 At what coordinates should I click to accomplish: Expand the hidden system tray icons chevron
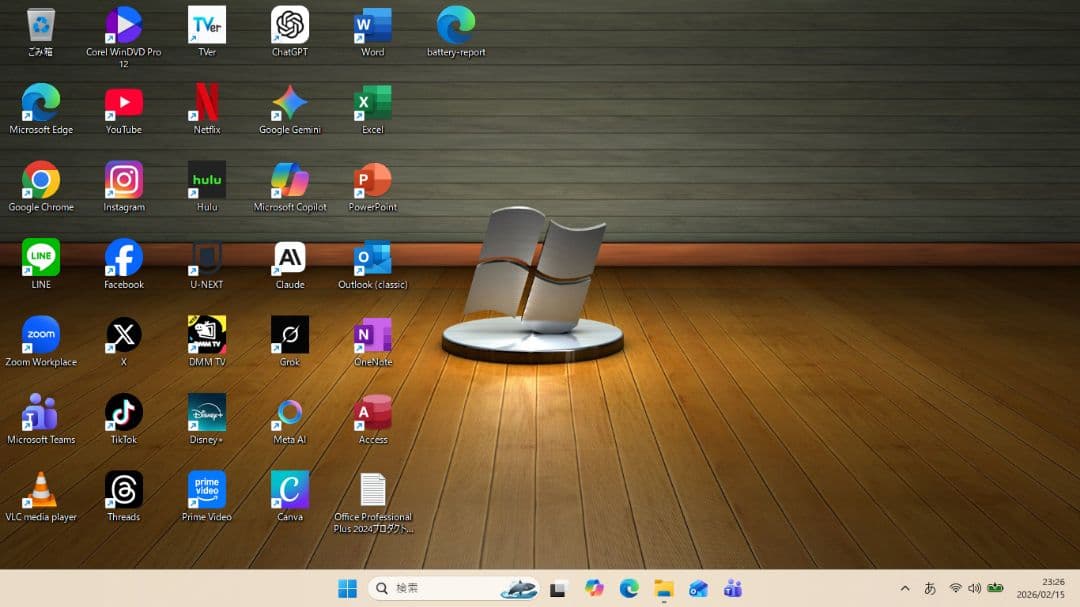(905, 588)
